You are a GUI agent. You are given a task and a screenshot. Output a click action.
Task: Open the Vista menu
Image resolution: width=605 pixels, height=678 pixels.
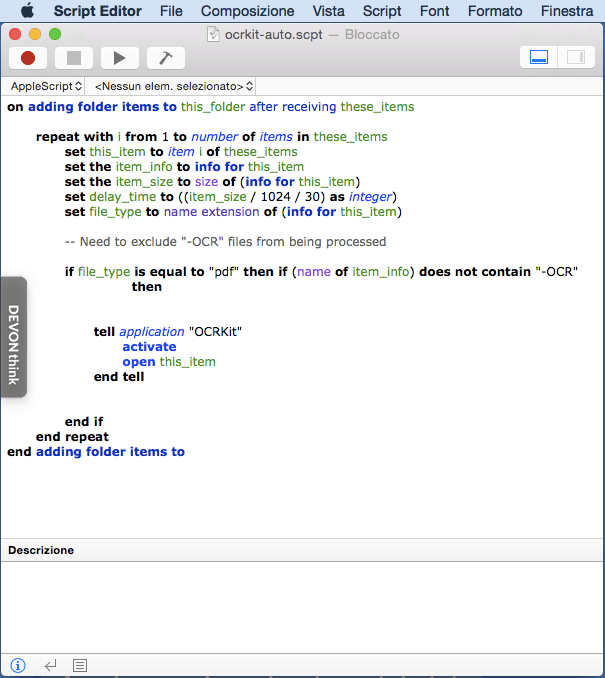click(329, 11)
